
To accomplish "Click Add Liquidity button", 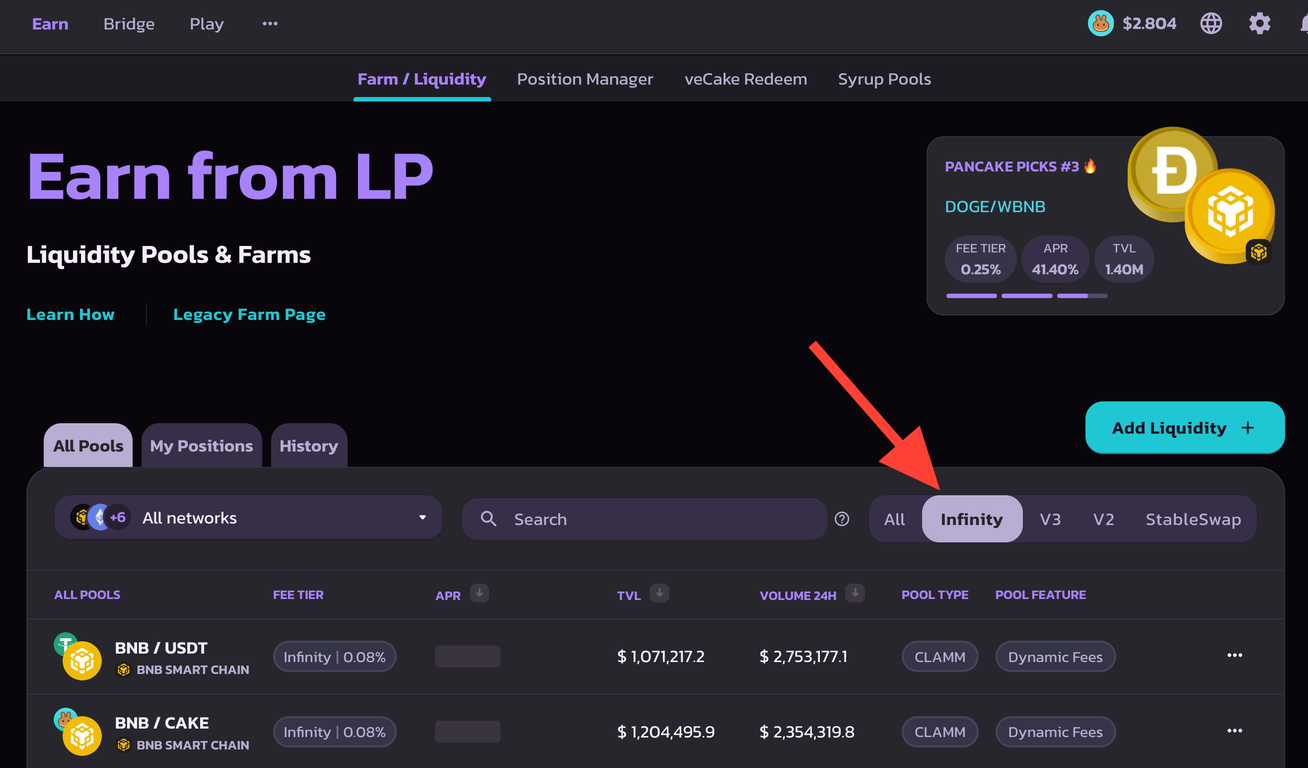I will coord(1185,428).
